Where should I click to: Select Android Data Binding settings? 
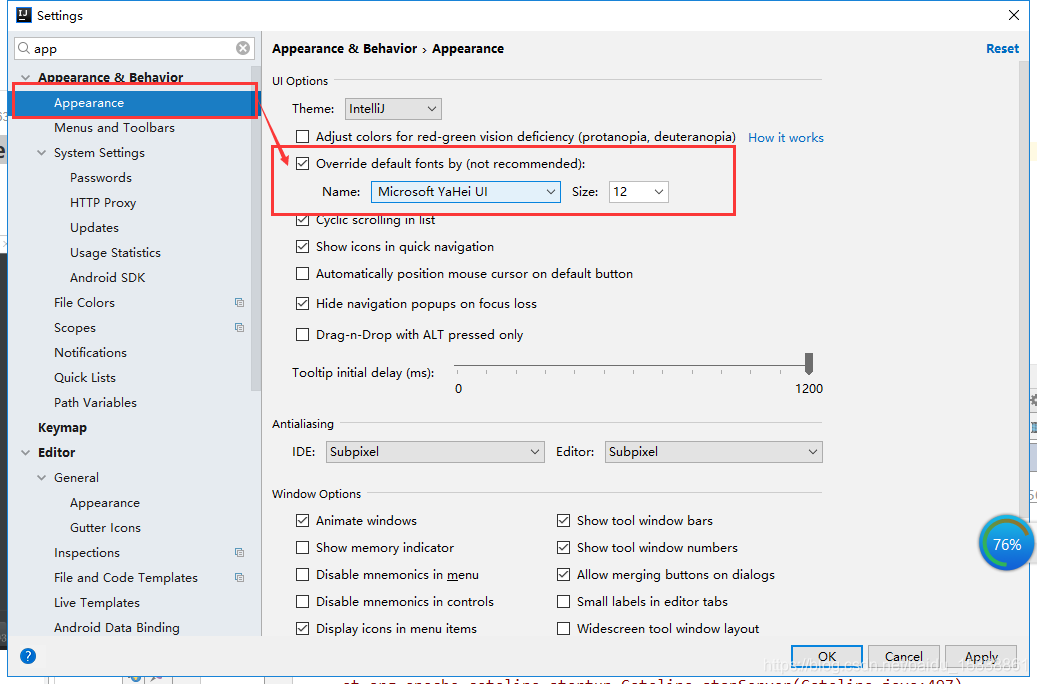[116, 628]
